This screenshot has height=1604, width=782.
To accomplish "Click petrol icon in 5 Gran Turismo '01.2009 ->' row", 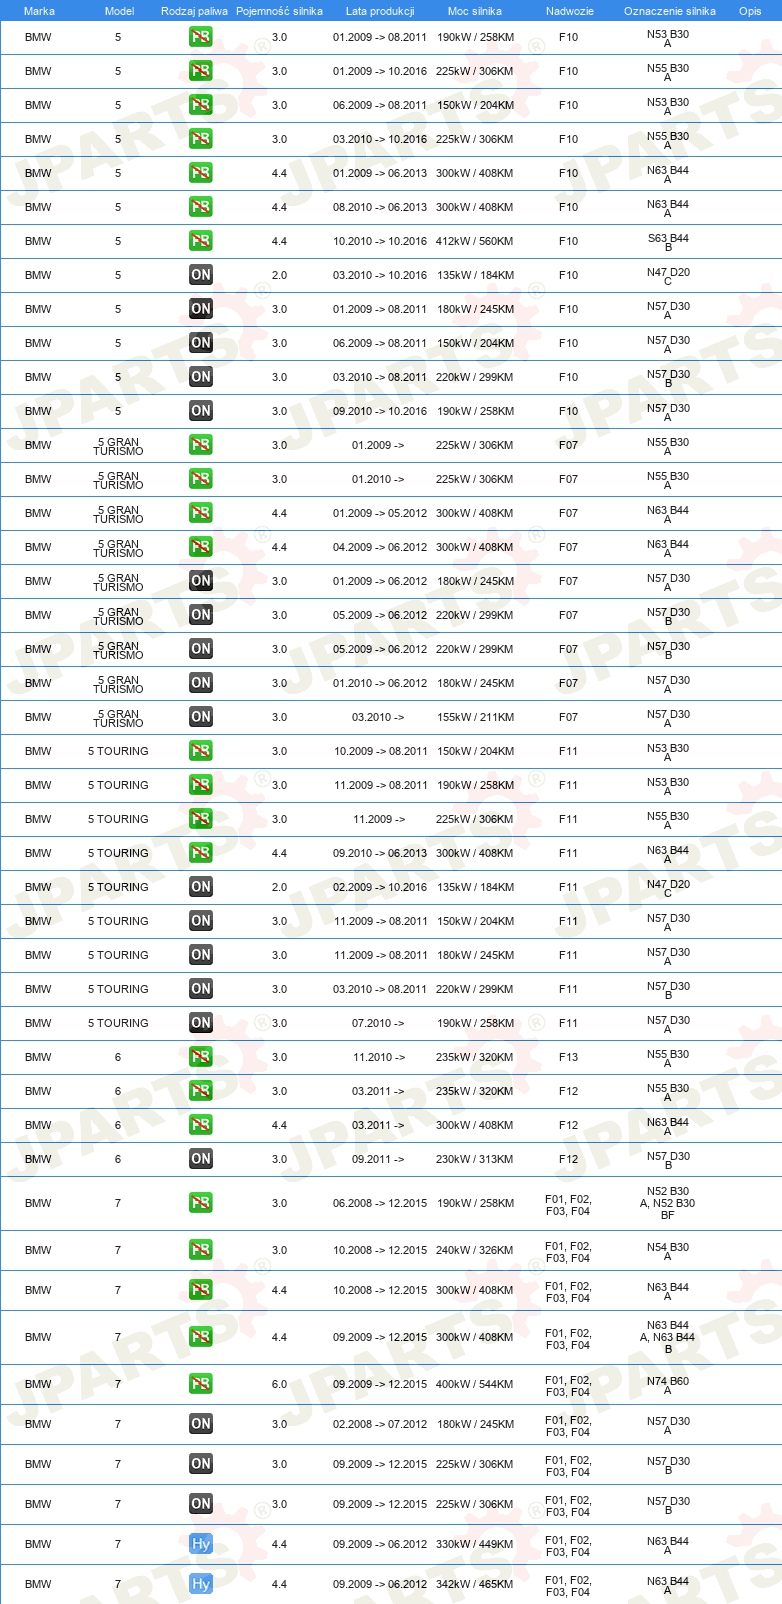I will 201,445.
